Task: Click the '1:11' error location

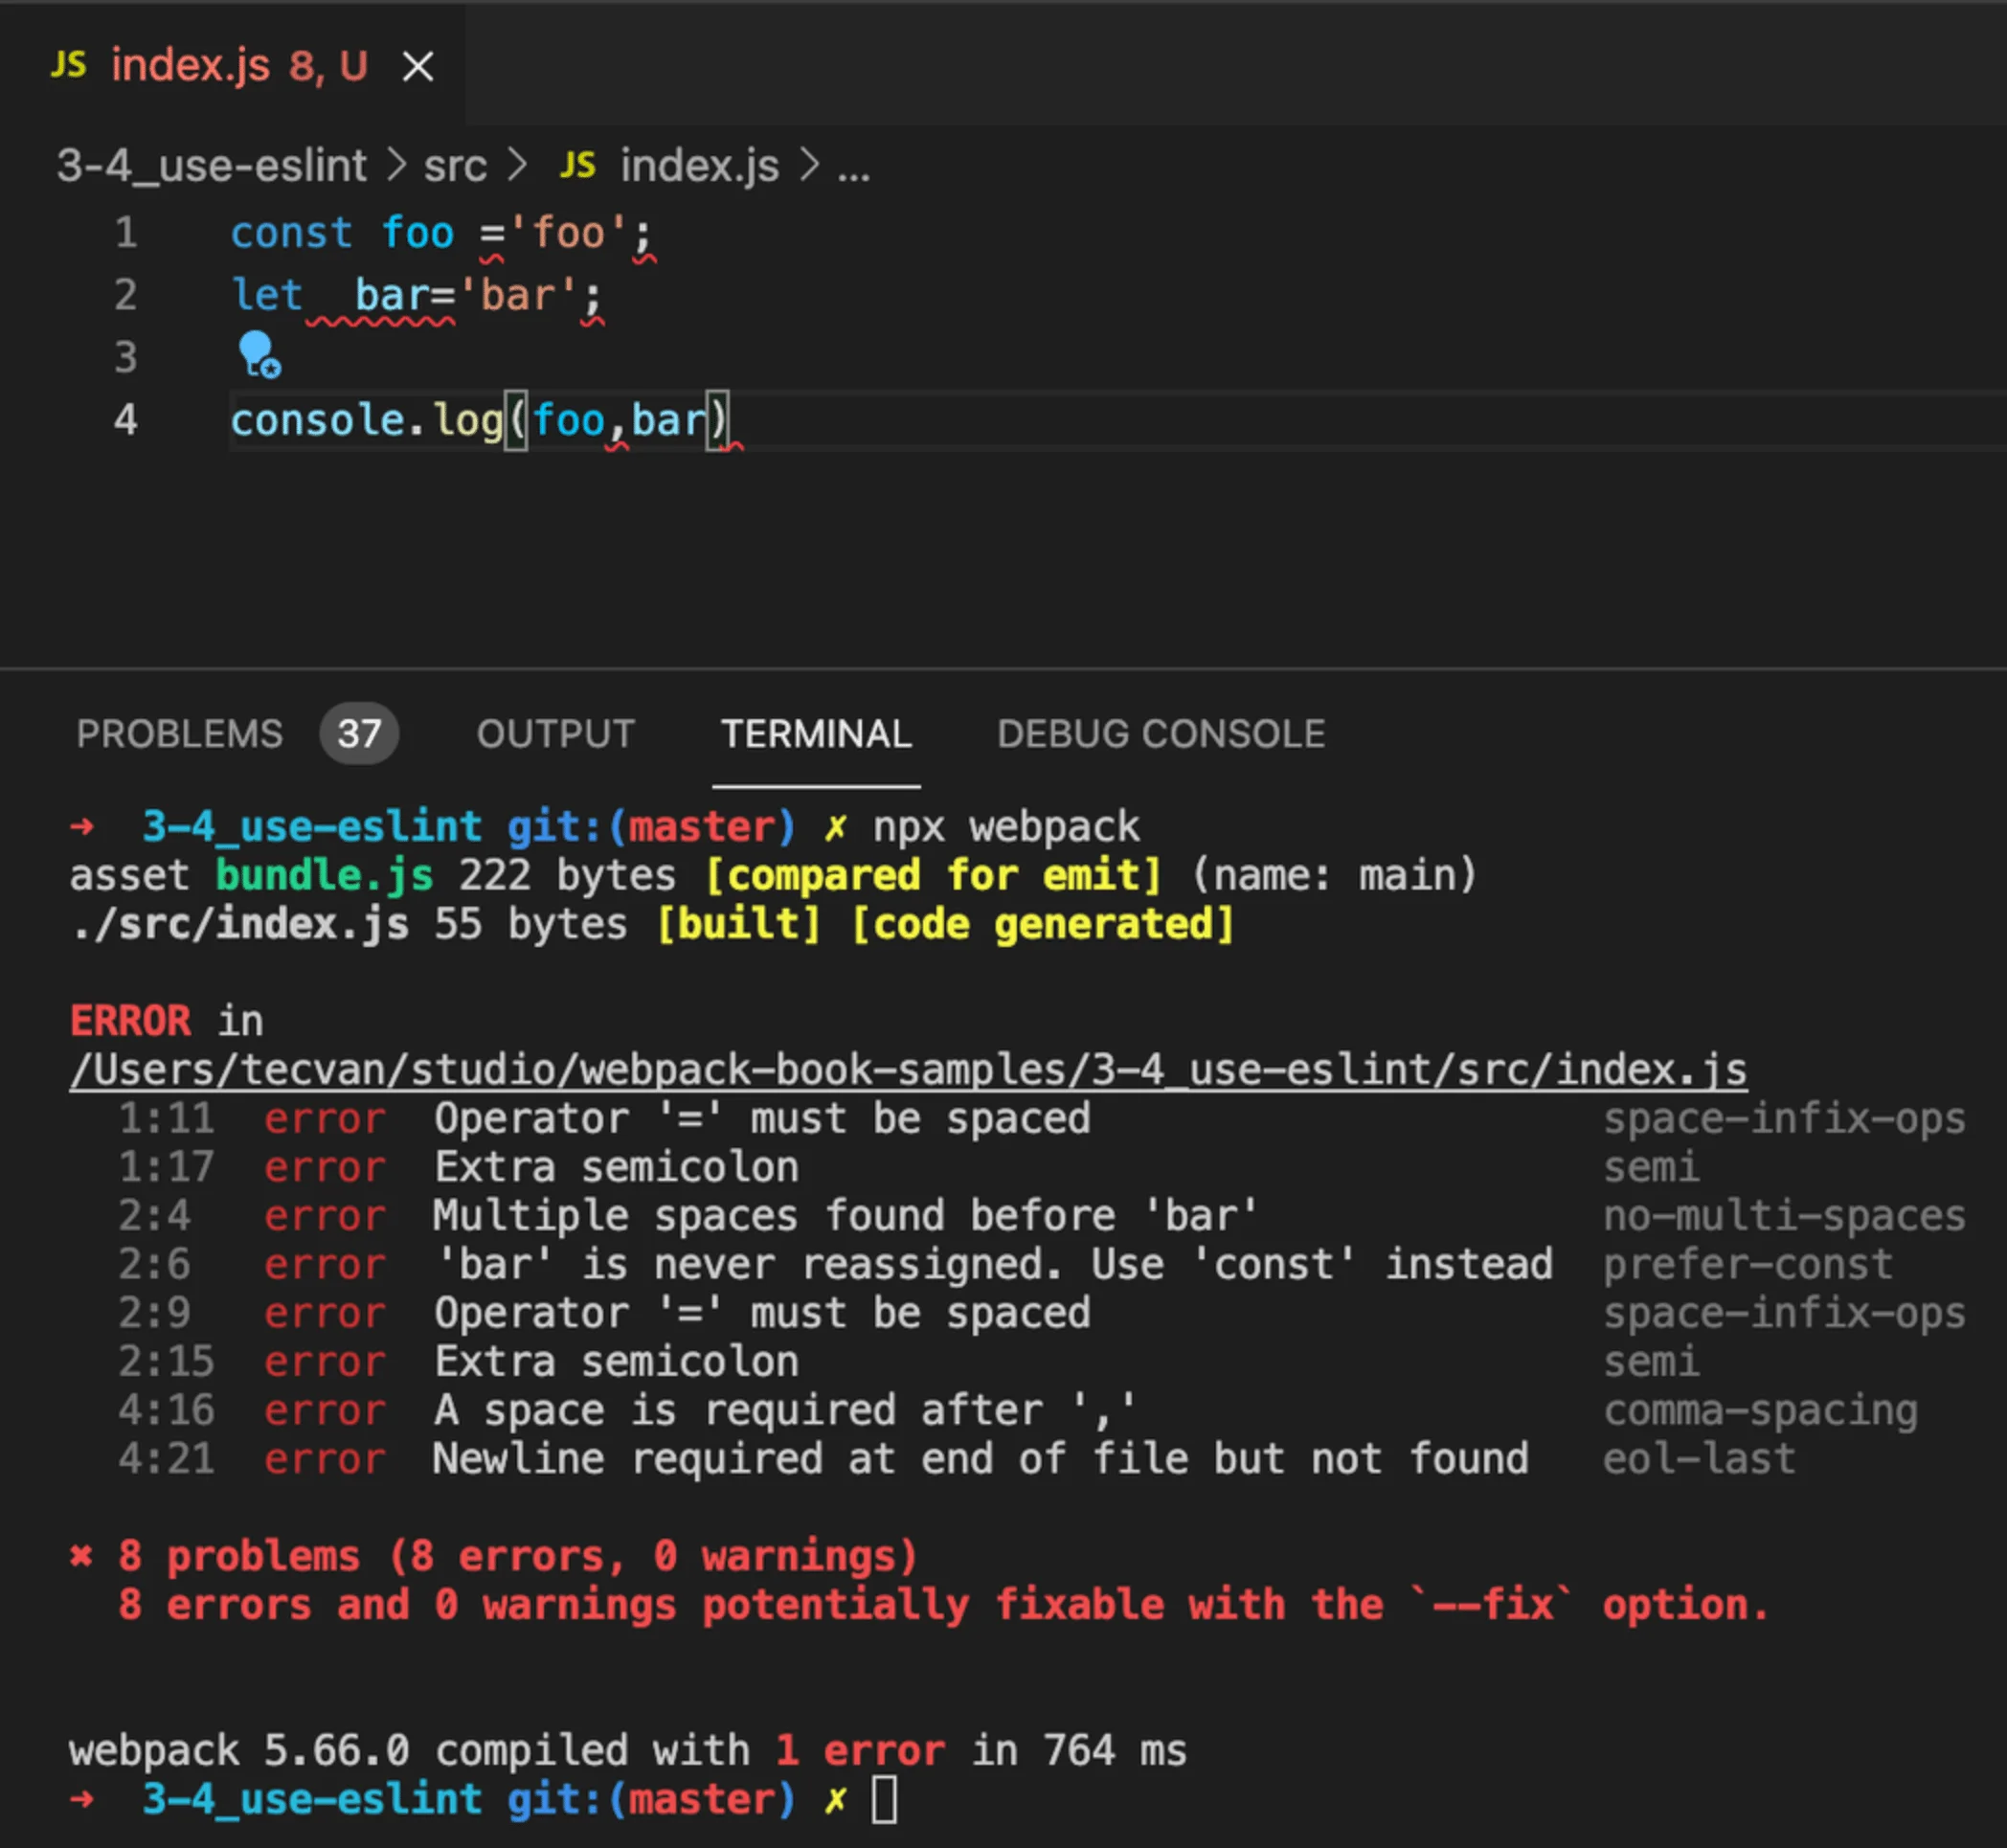Action: (x=166, y=1118)
